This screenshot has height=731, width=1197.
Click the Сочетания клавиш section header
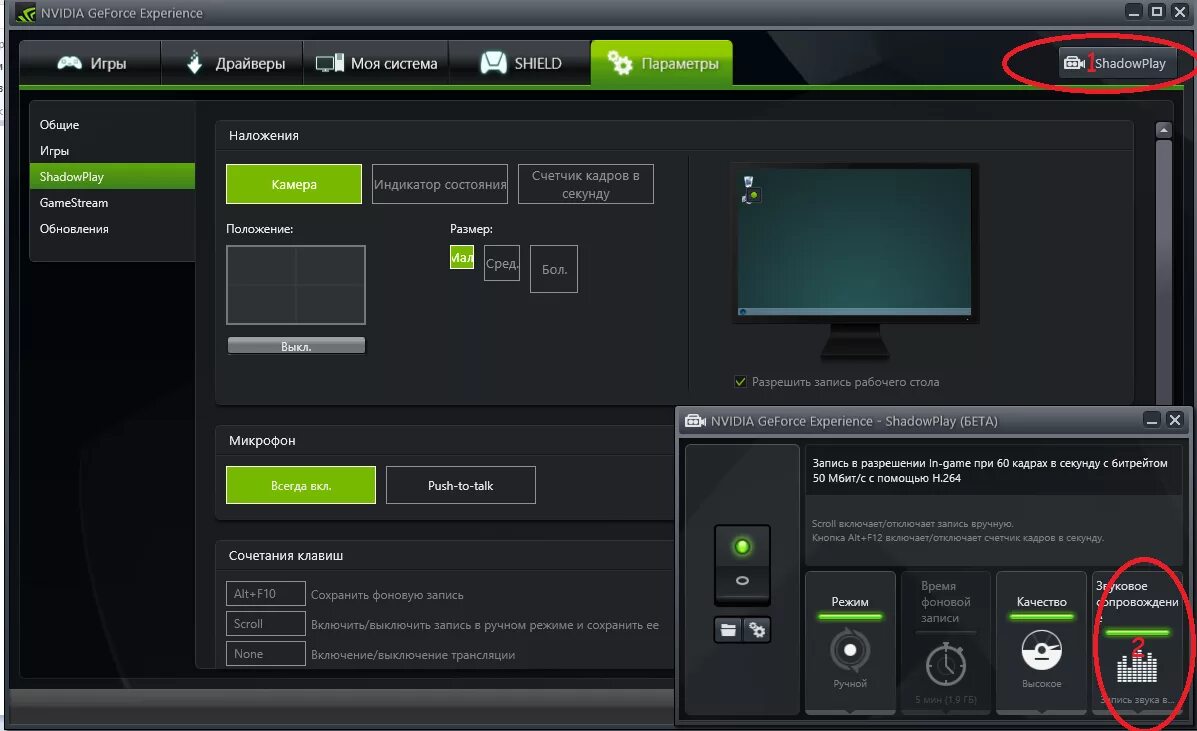tap(286, 555)
